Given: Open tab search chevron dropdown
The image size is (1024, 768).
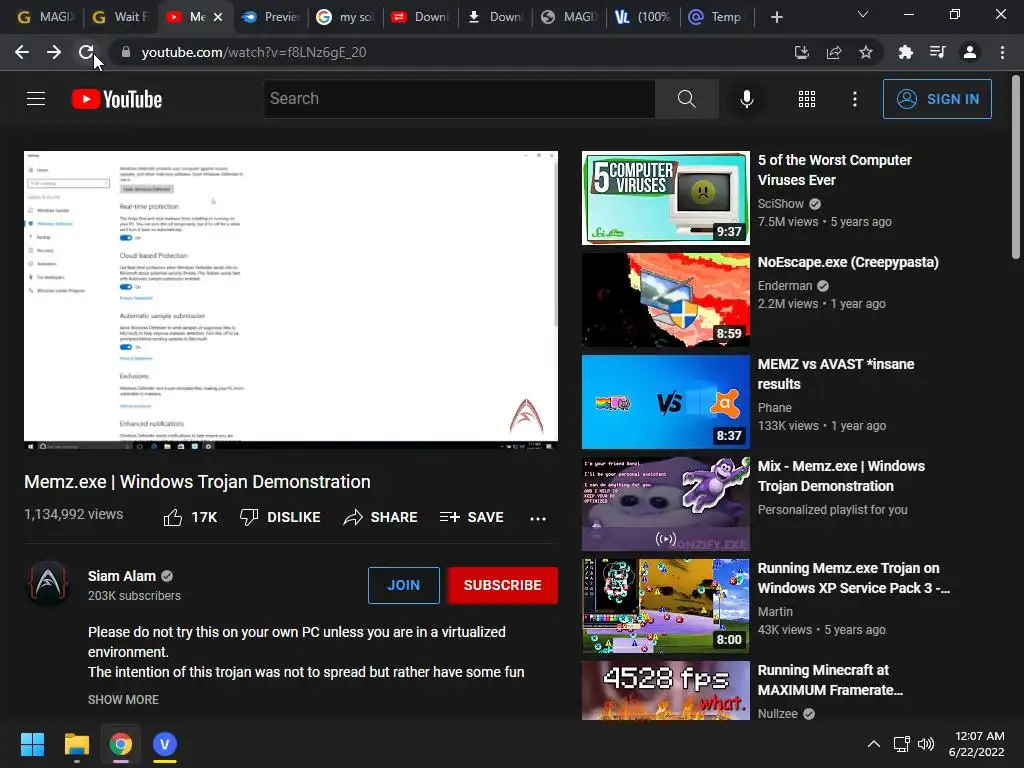Looking at the screenshot, I should [863, 14].
